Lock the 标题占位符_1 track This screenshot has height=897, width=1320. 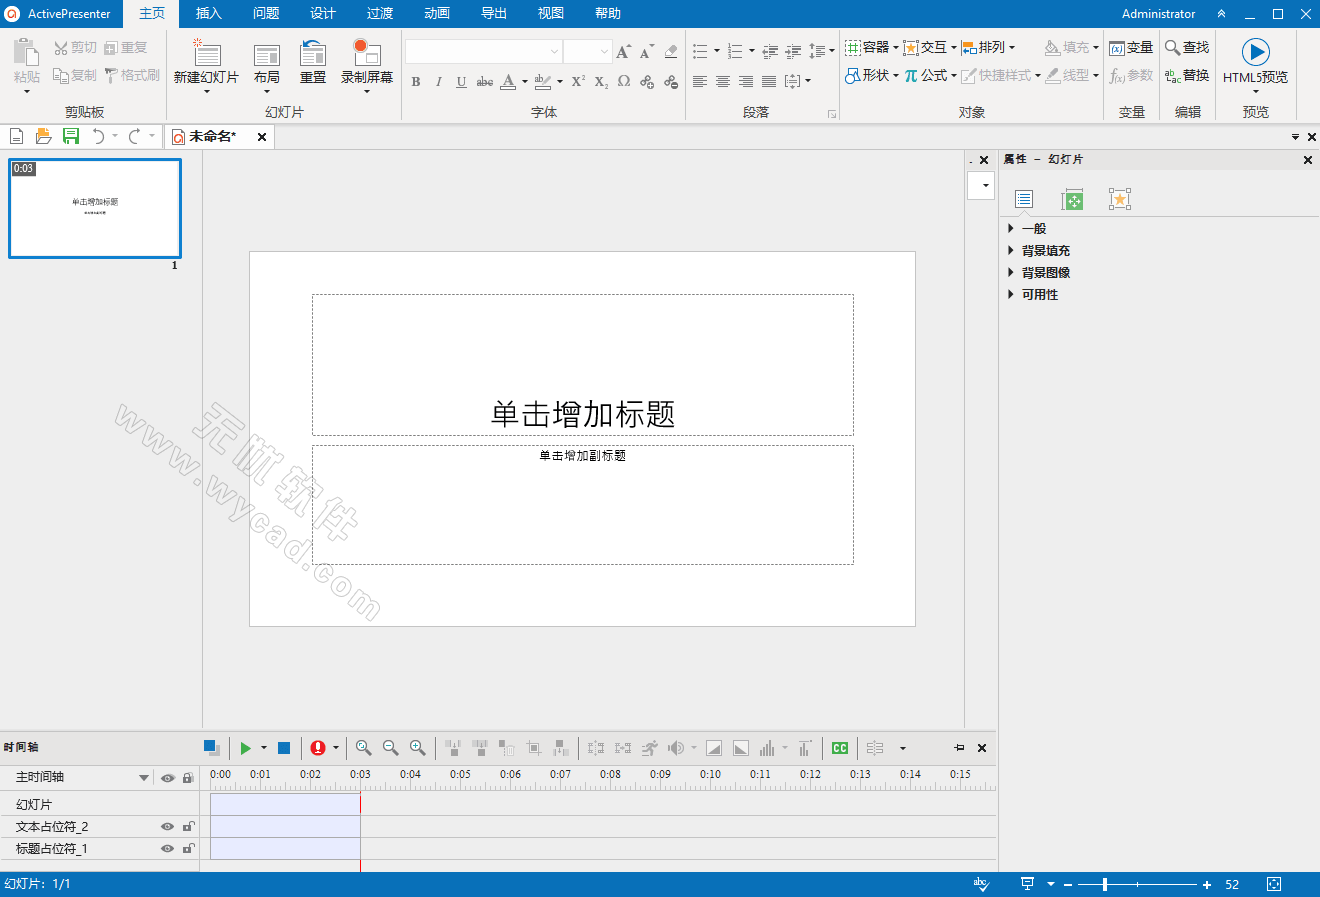point(188,848)
